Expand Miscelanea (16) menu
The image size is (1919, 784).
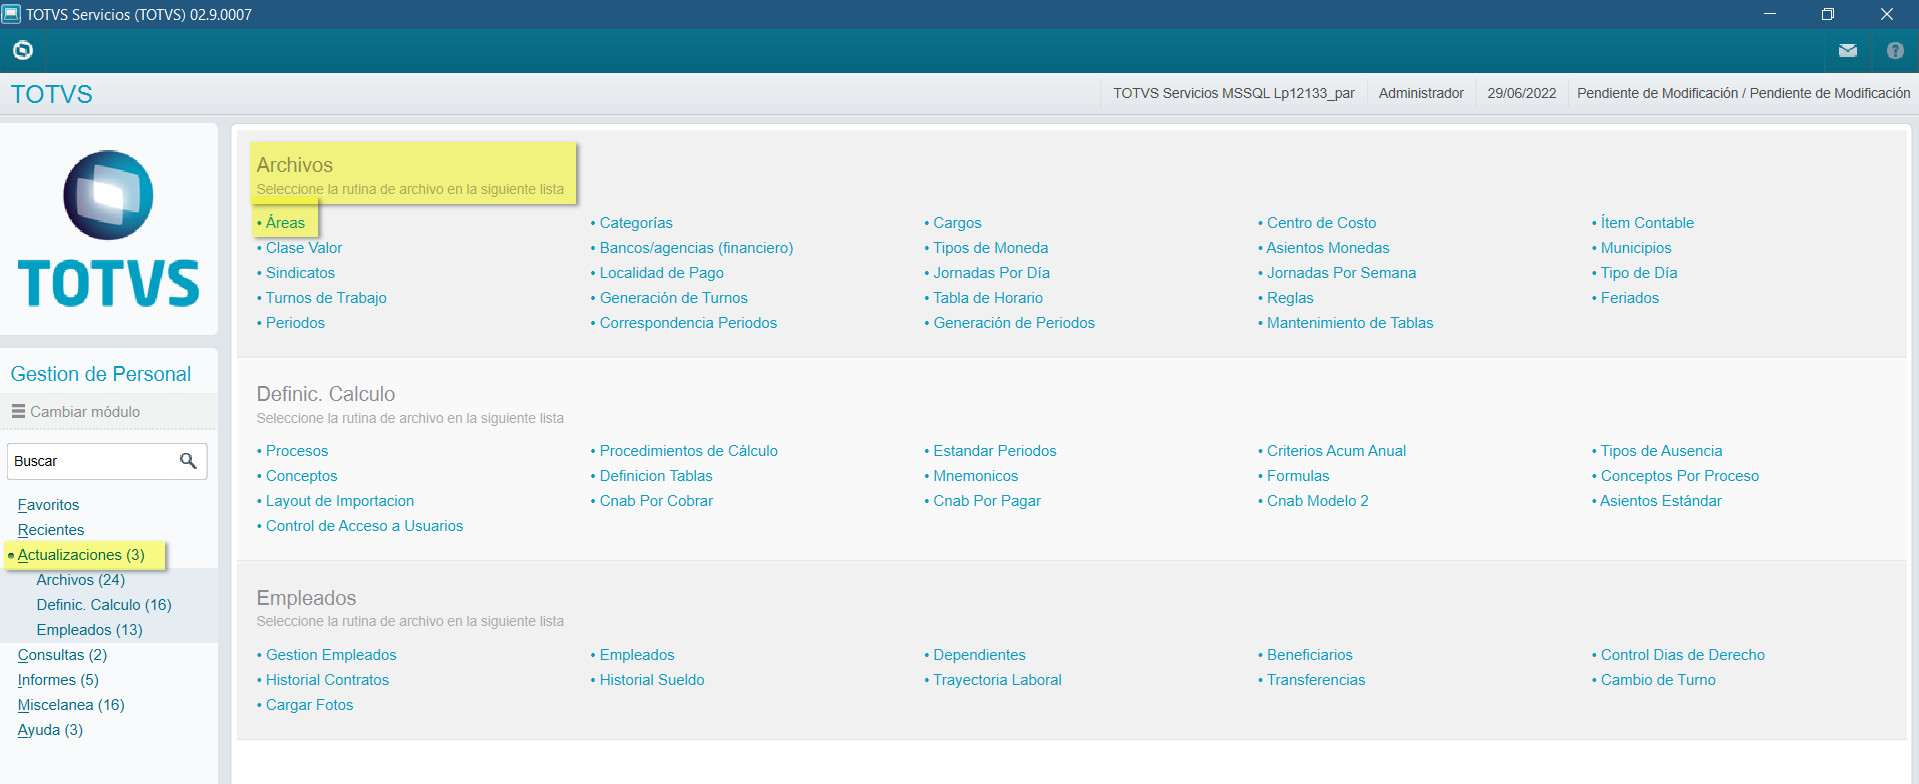(x=71, y=705)
